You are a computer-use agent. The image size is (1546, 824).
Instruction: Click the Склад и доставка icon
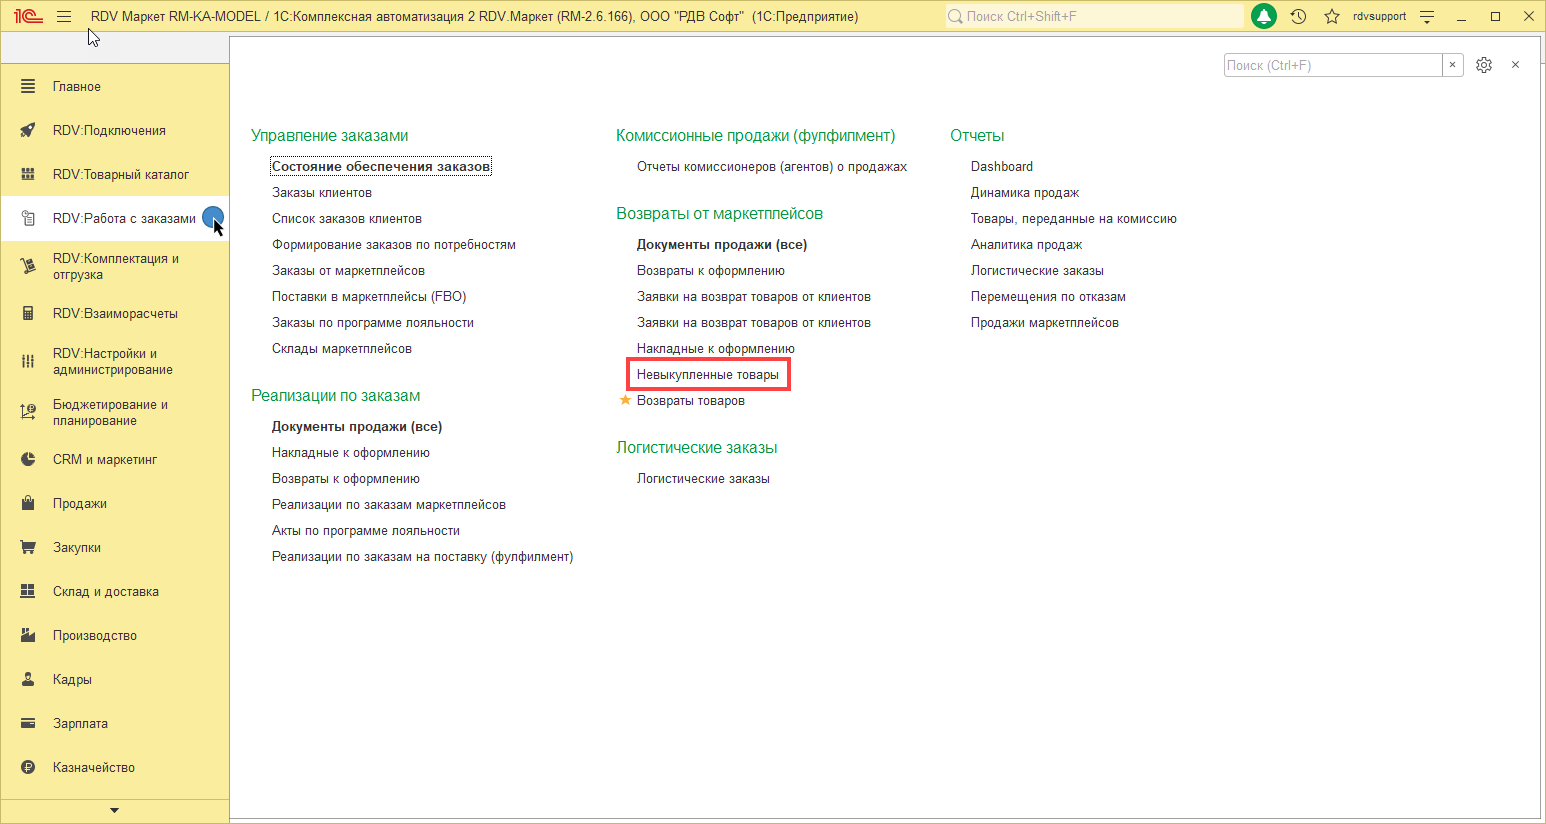pos(28,592)
